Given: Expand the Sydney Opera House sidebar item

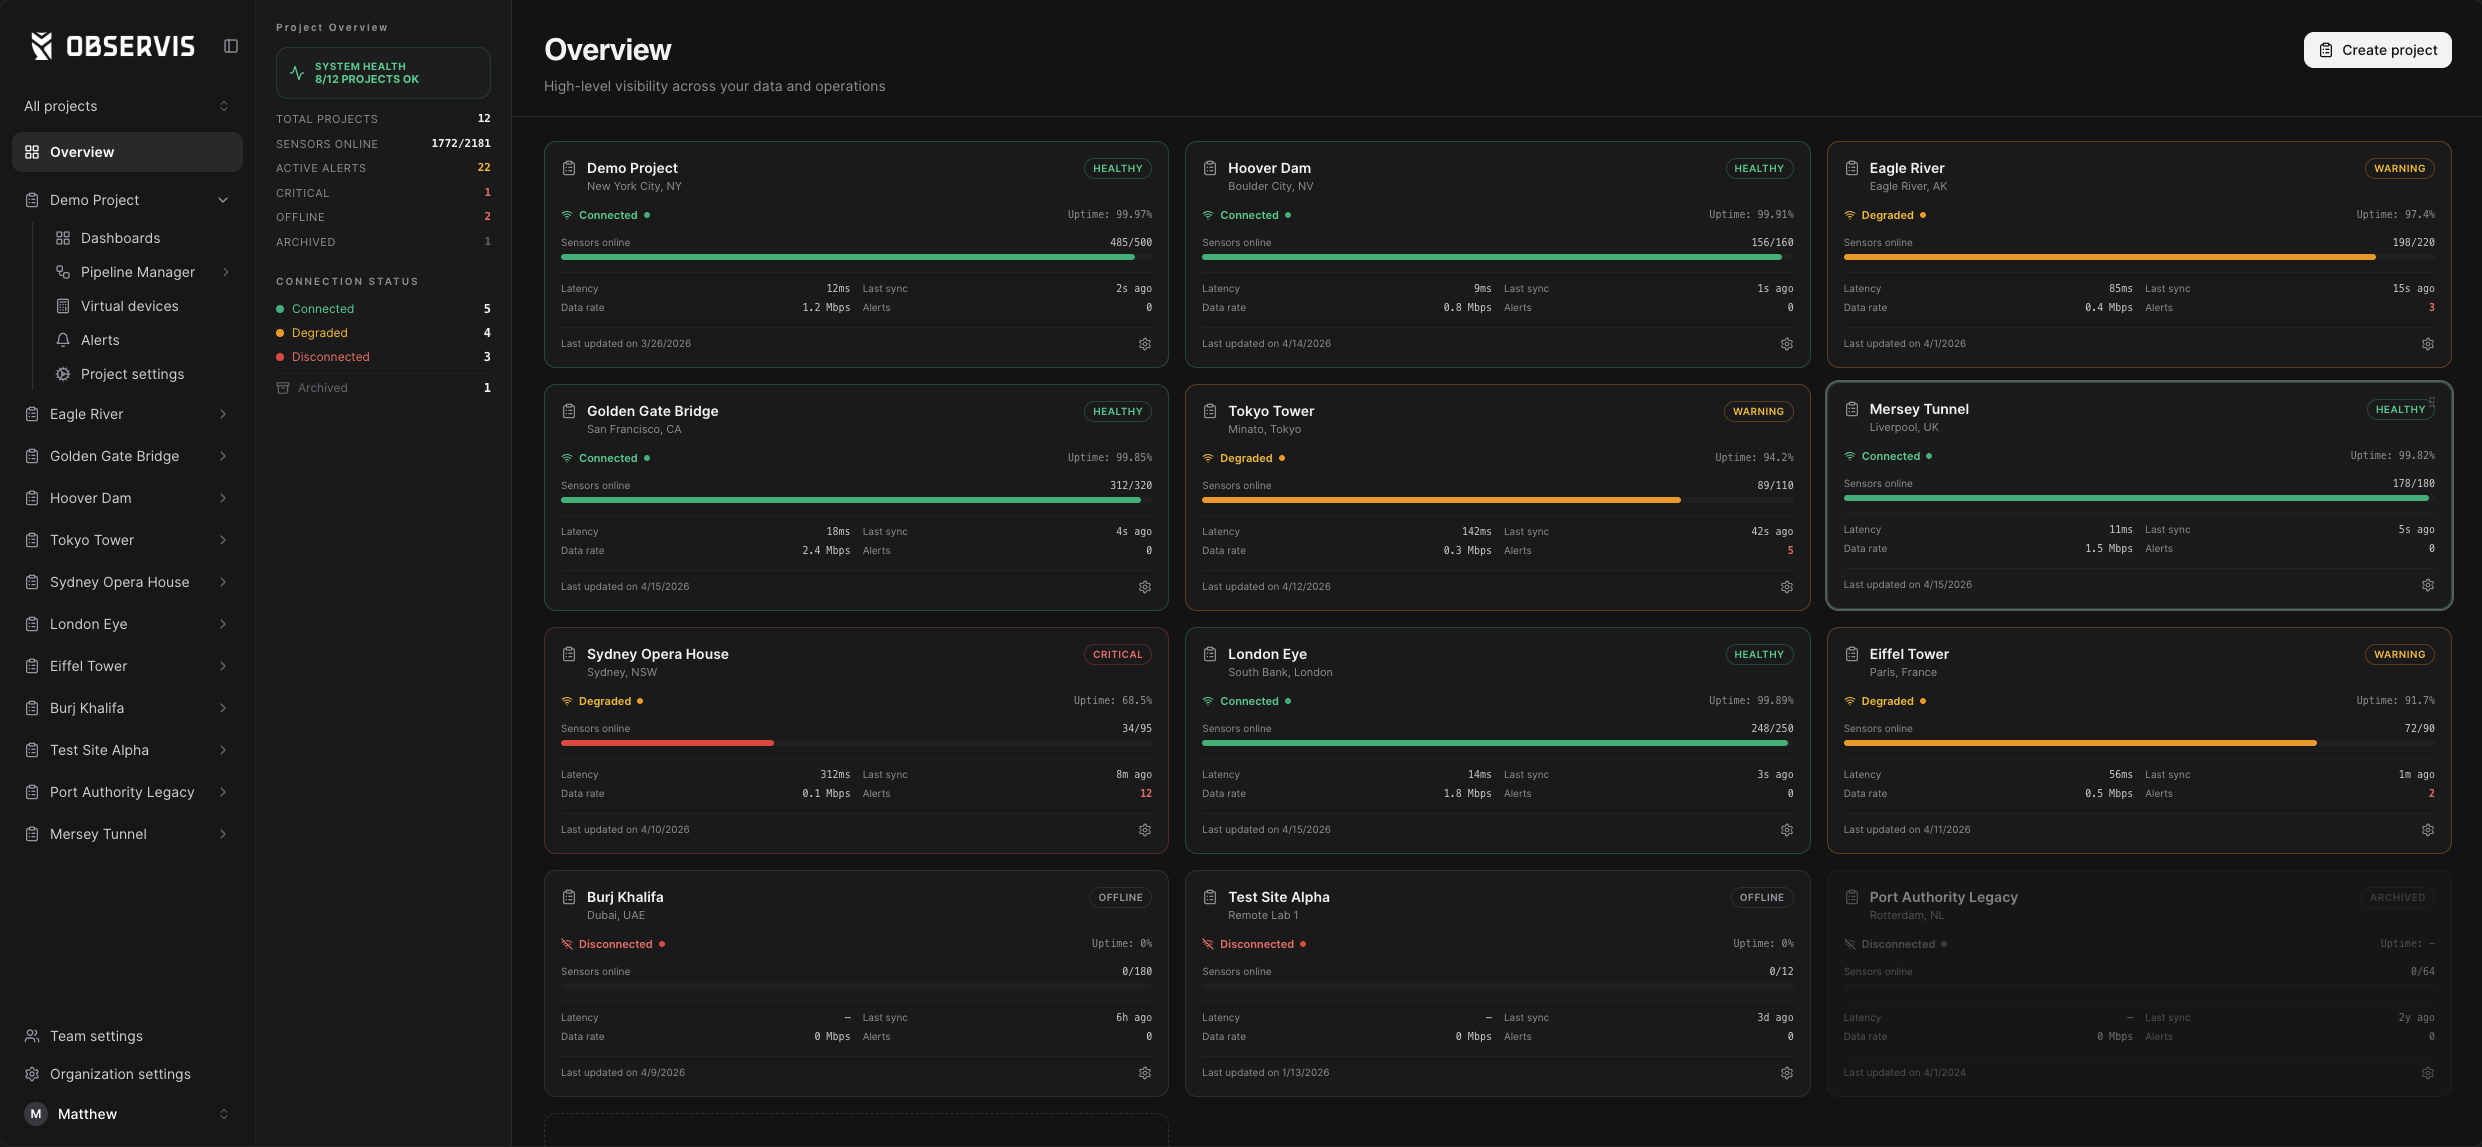Looking at the screenshot, I should (223, 582).
